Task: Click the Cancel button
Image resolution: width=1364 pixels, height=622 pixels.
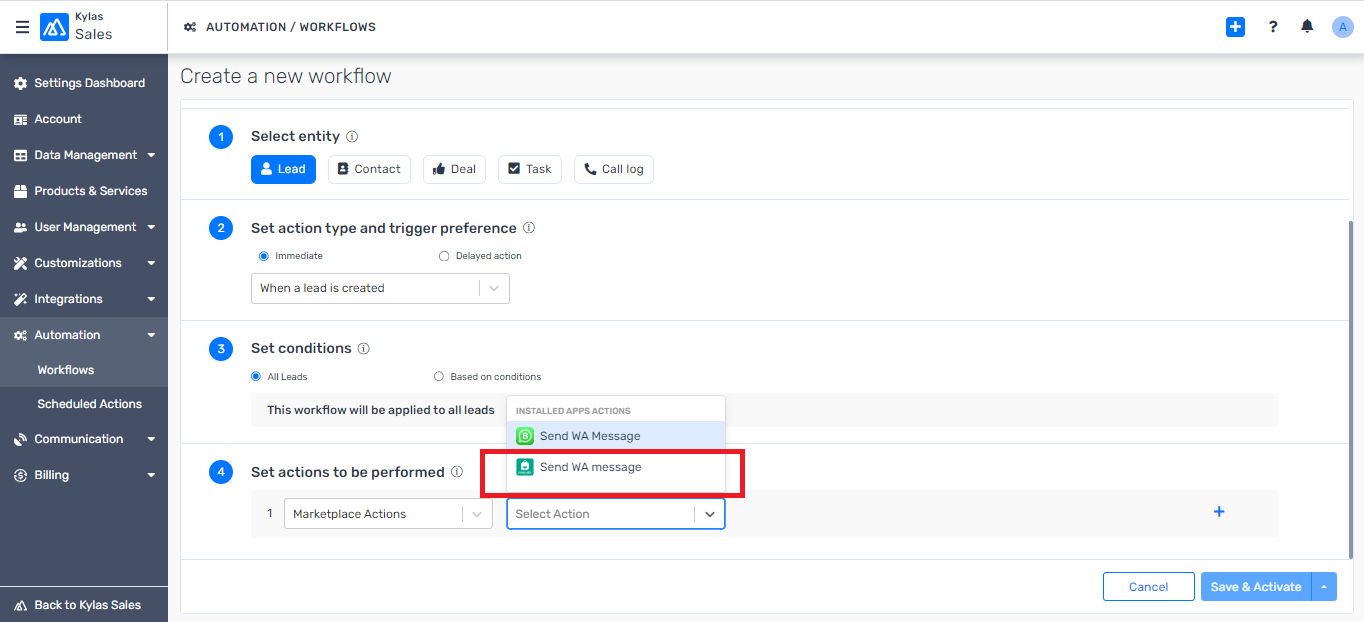Action: click(1148, 586)
